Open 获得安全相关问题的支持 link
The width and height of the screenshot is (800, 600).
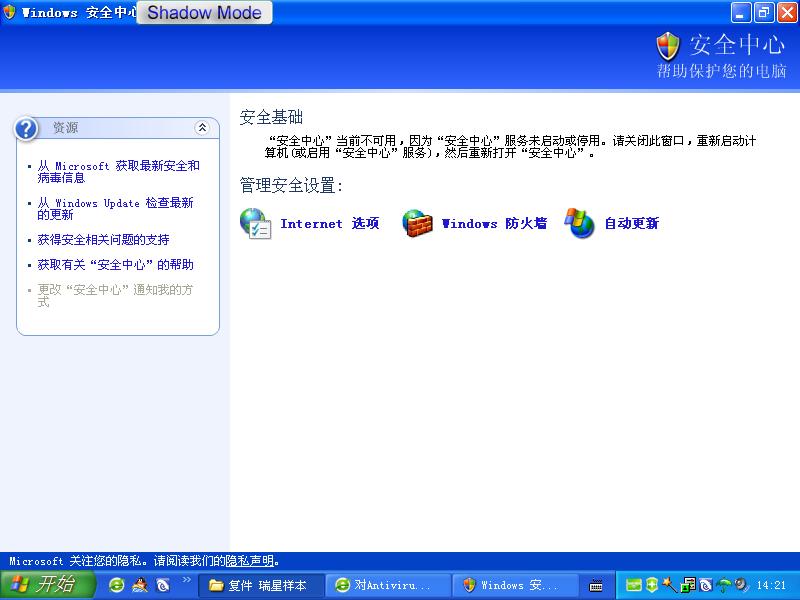tap(104, 240)
